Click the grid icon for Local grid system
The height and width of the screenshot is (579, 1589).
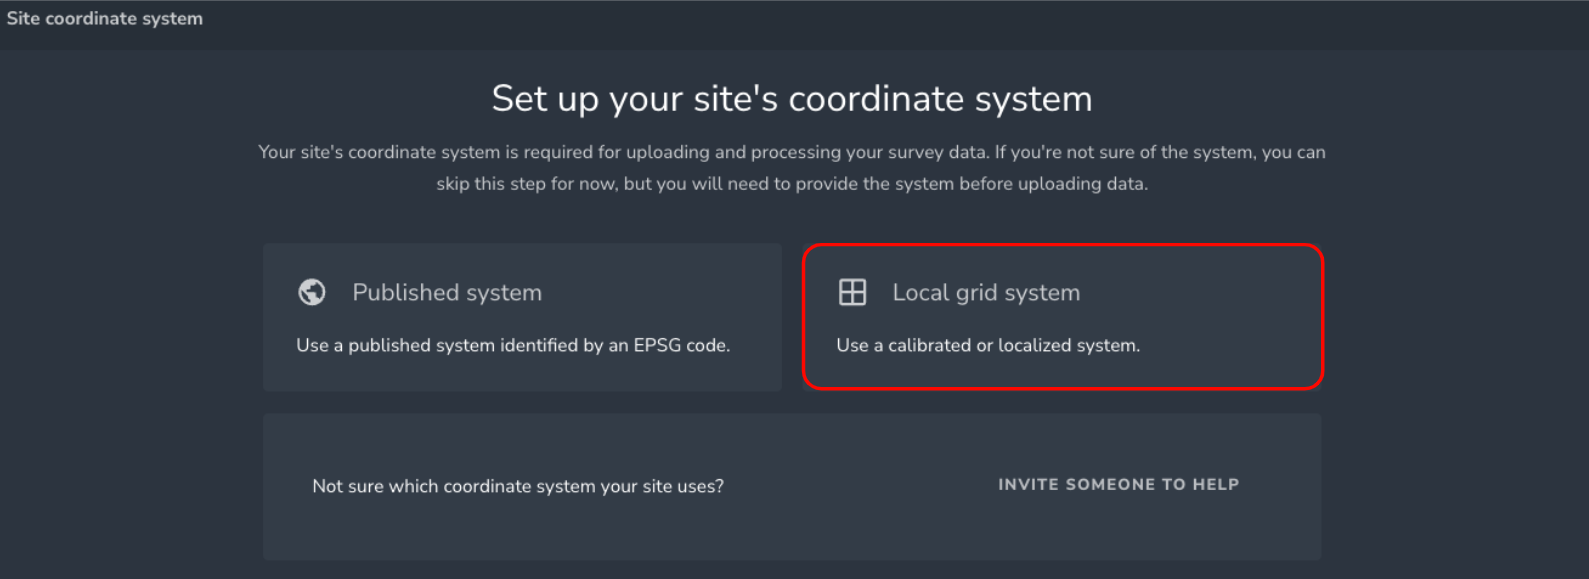(x=852, y=292)
